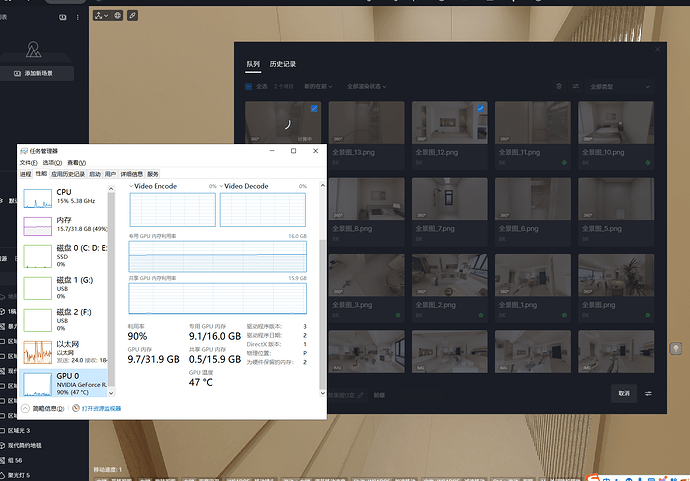The width and height of the screenshot is (690, 481).
Task: Click the eyedropper icon in viewport toolbar
Action: [x=133, y=16]
